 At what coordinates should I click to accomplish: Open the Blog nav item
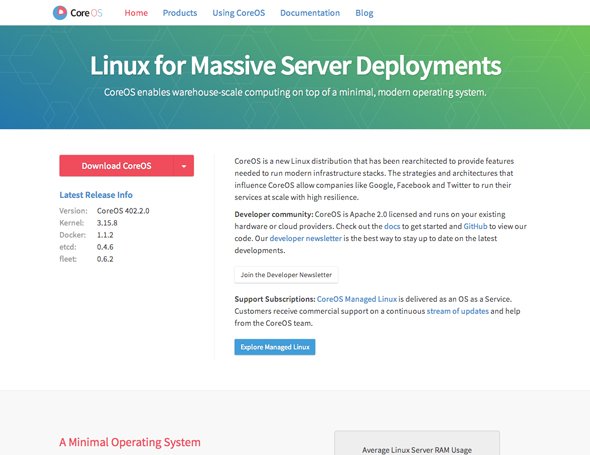[x=364, y=13]
